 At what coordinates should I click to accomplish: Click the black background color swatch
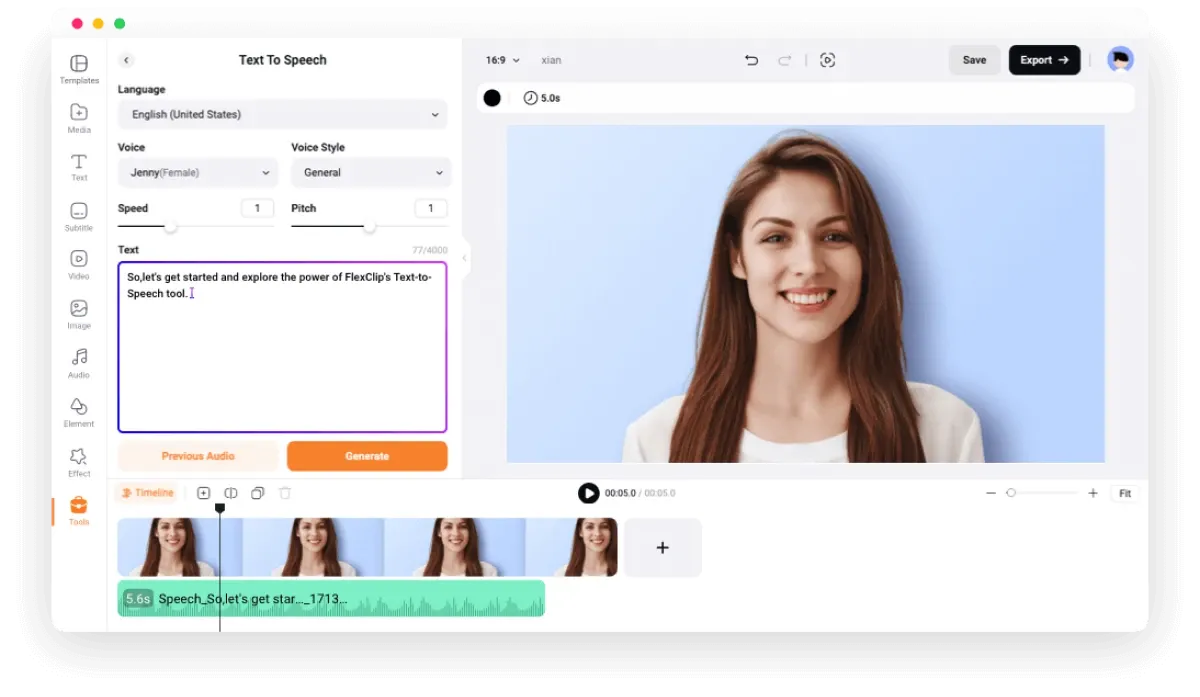pyautogui.click(x=492, y=98)
